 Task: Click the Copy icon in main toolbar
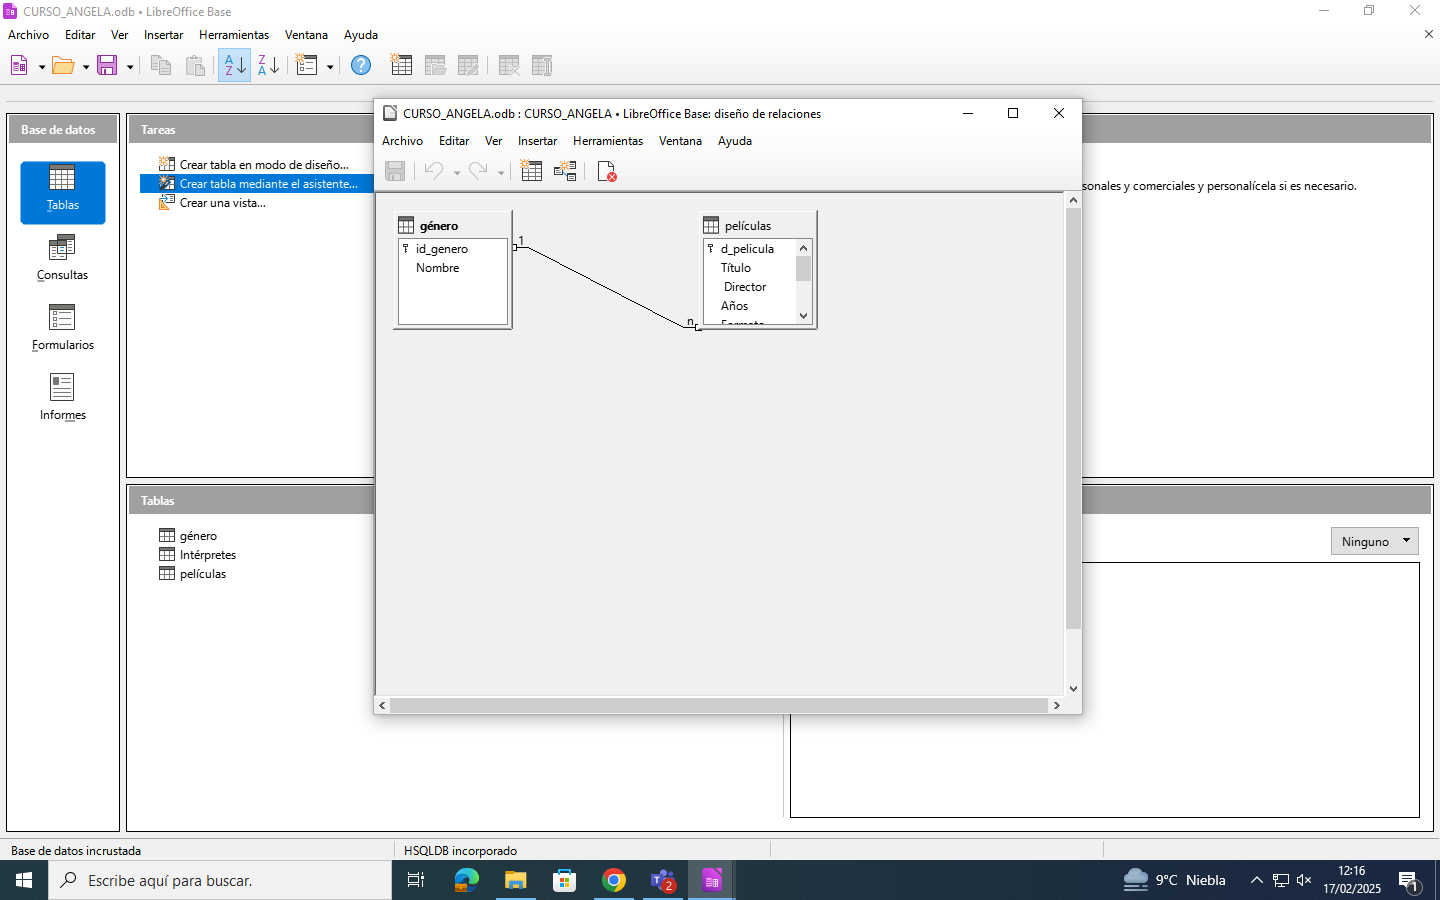(160, 66)
